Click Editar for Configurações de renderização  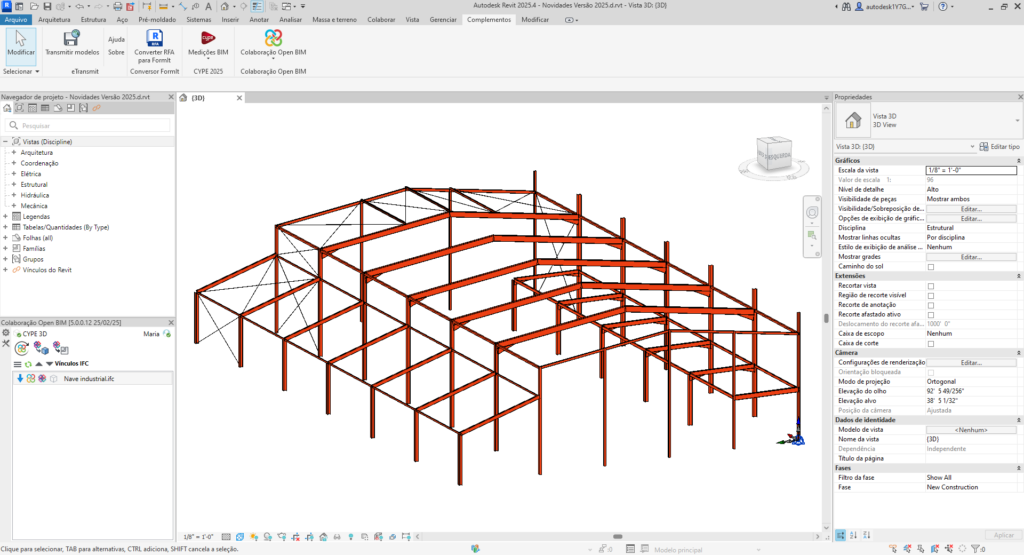(x=971, y=362)
